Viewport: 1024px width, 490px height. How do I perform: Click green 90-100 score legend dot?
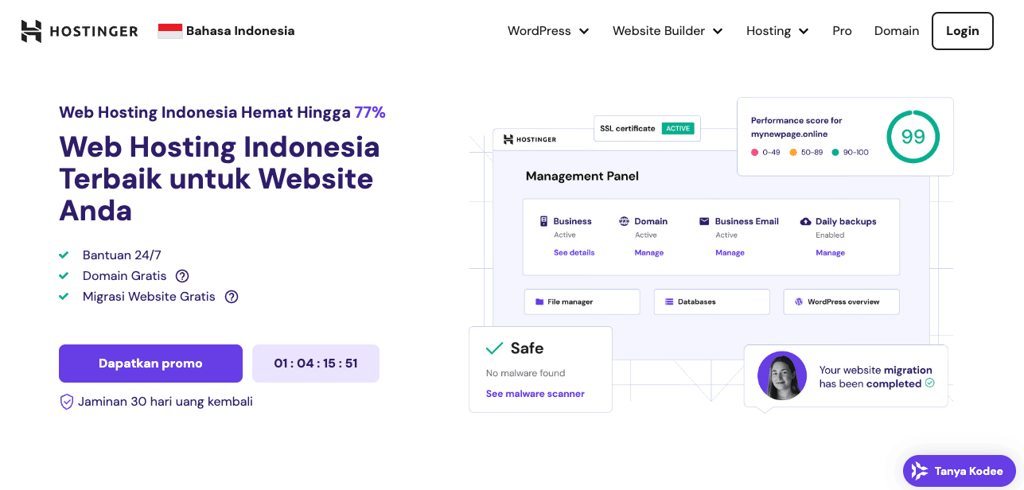click(835, 152)
